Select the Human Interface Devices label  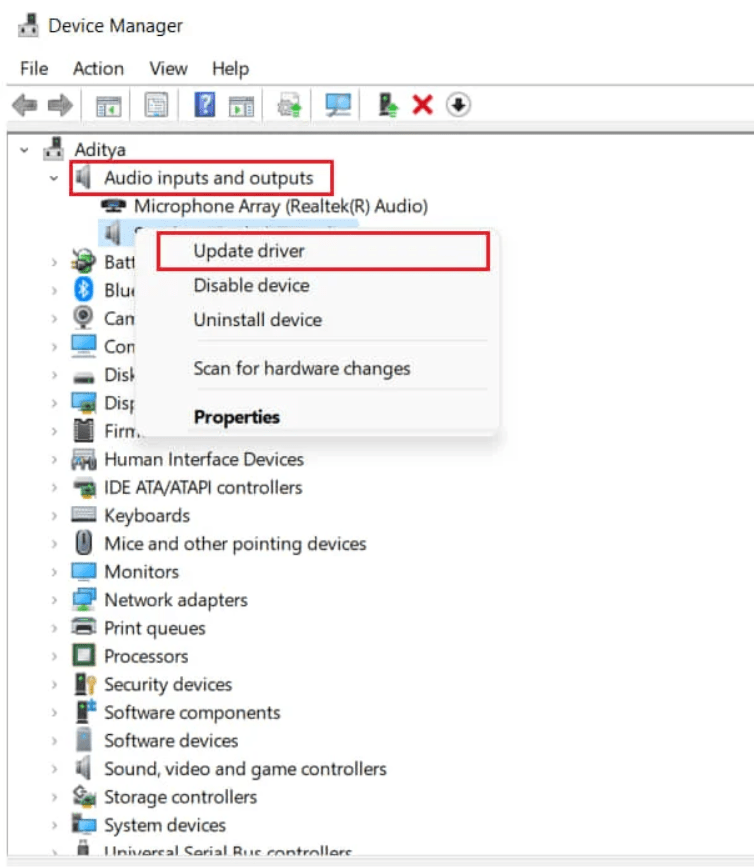(x=204, y=459)
